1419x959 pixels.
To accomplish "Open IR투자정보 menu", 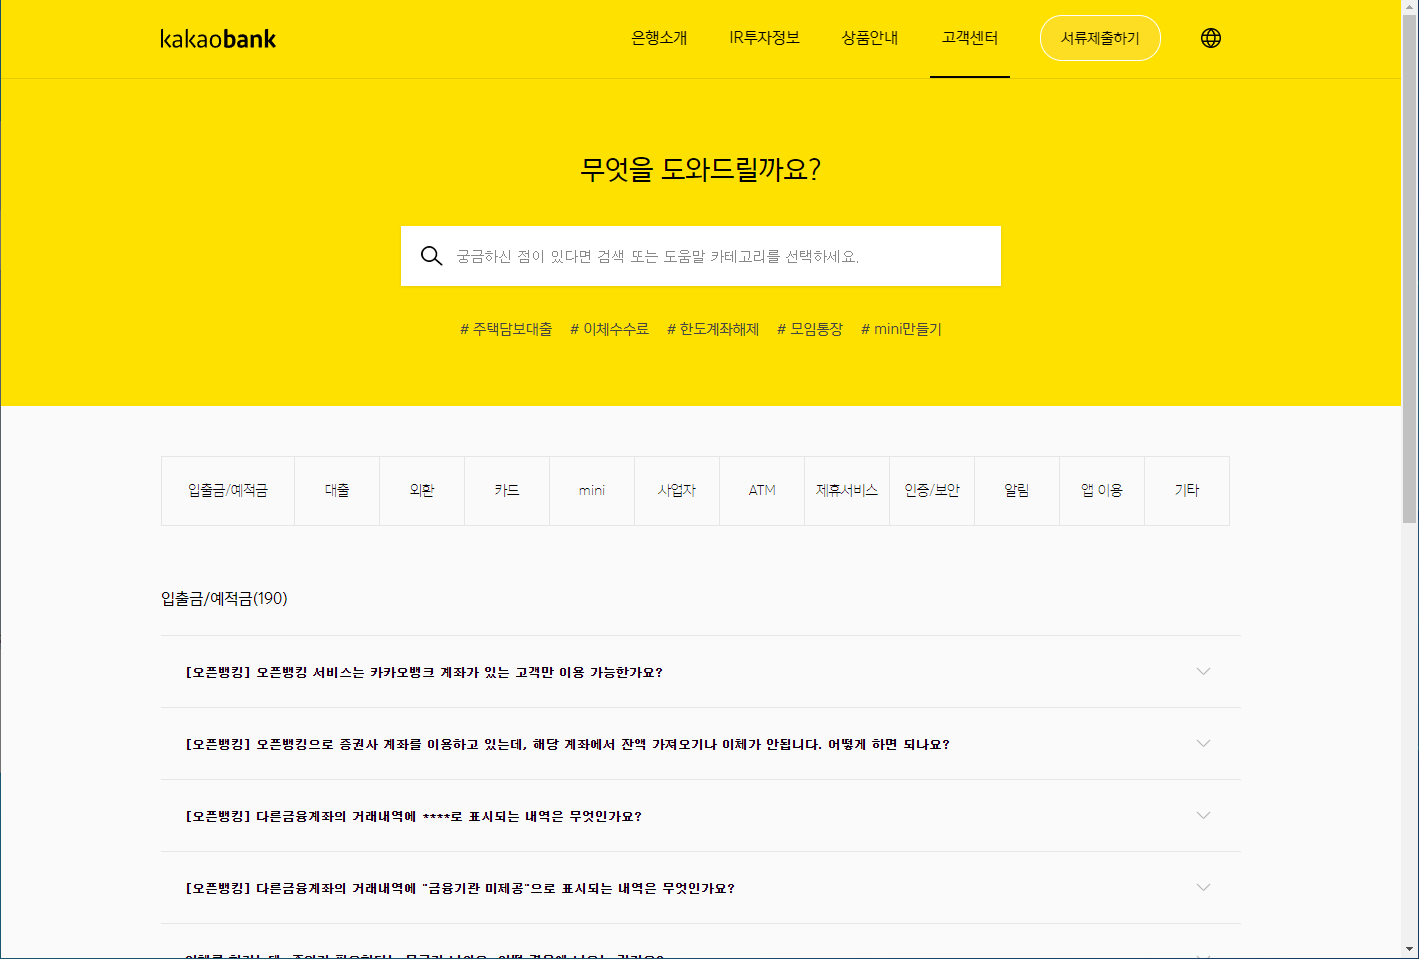I will coord(764,38).
